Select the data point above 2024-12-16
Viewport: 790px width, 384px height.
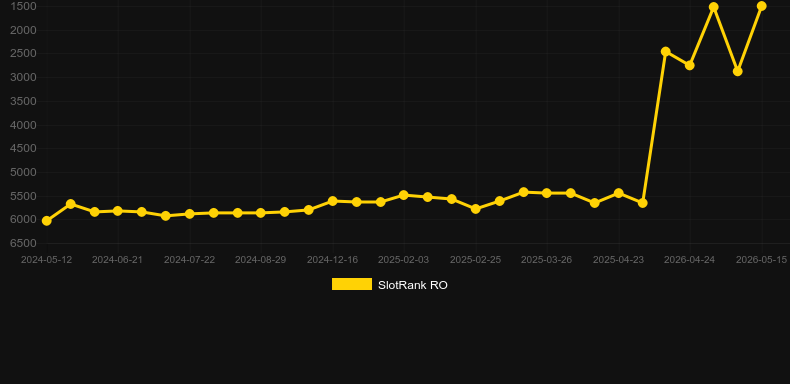[x=333, y=201]
